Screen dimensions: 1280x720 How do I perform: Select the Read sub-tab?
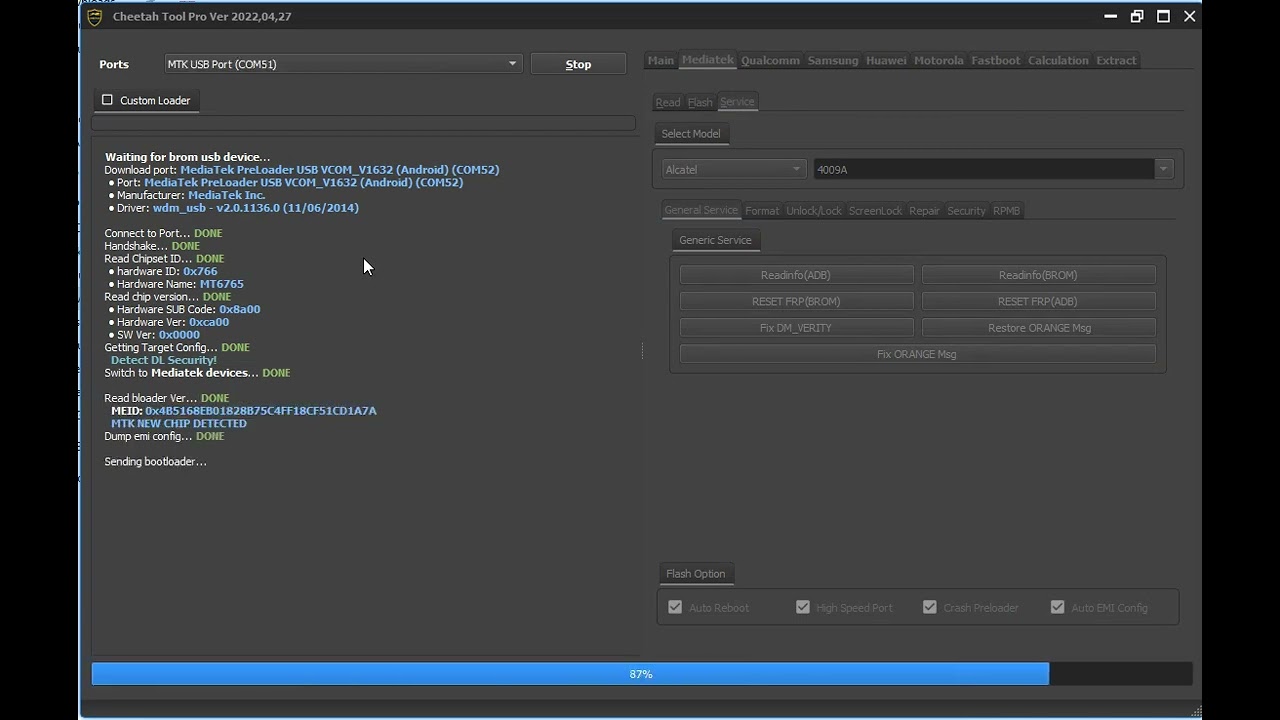click(x=668, y=102)
